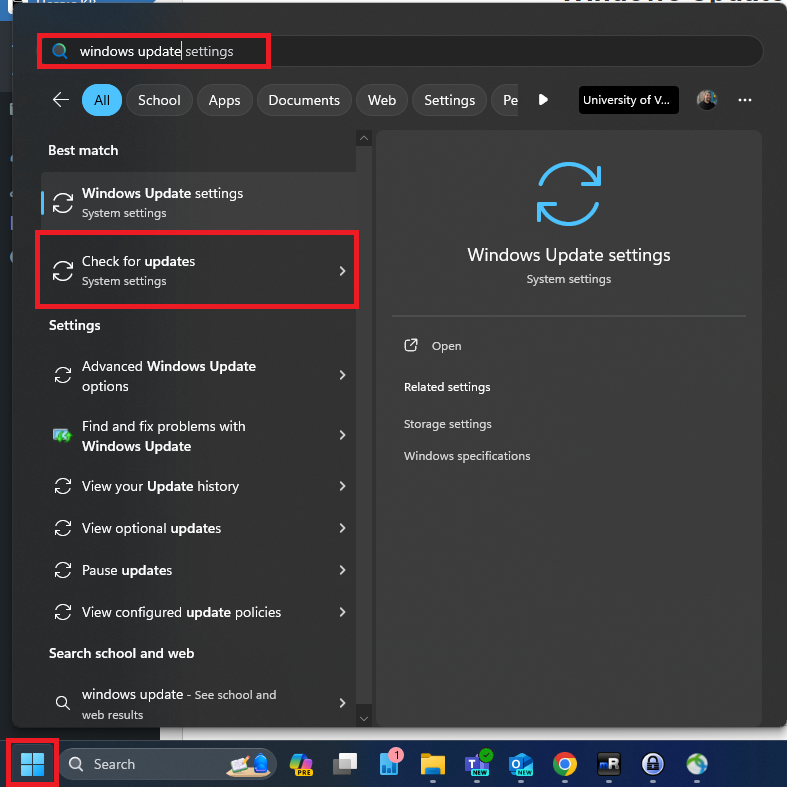Open File Explorer from the taskbar
Viewport: 787px width, 787px height.
pyautogui.click(x=432, y=764)
